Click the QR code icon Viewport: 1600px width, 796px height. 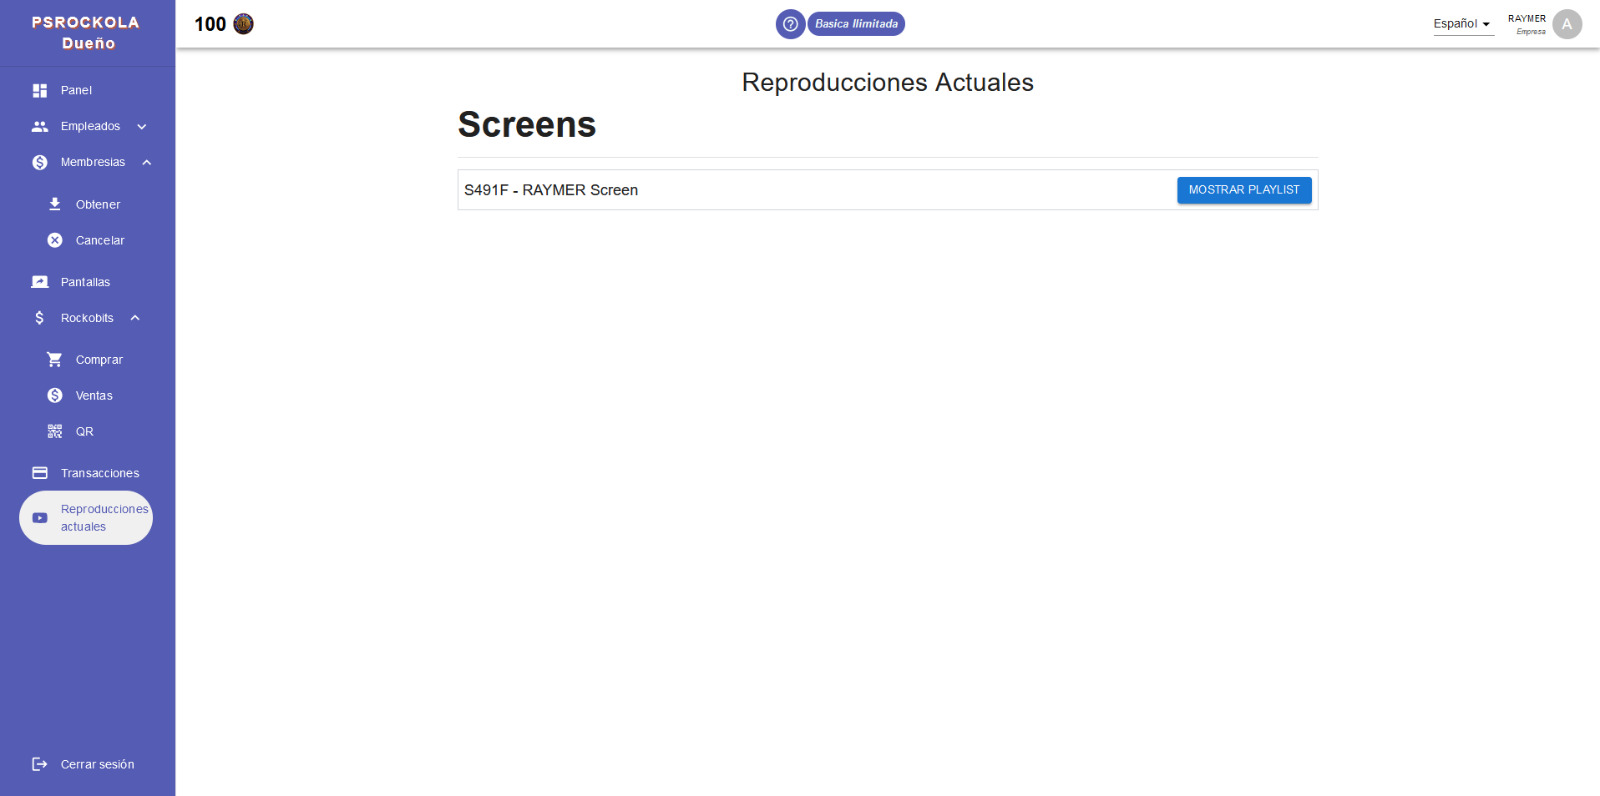55,431
